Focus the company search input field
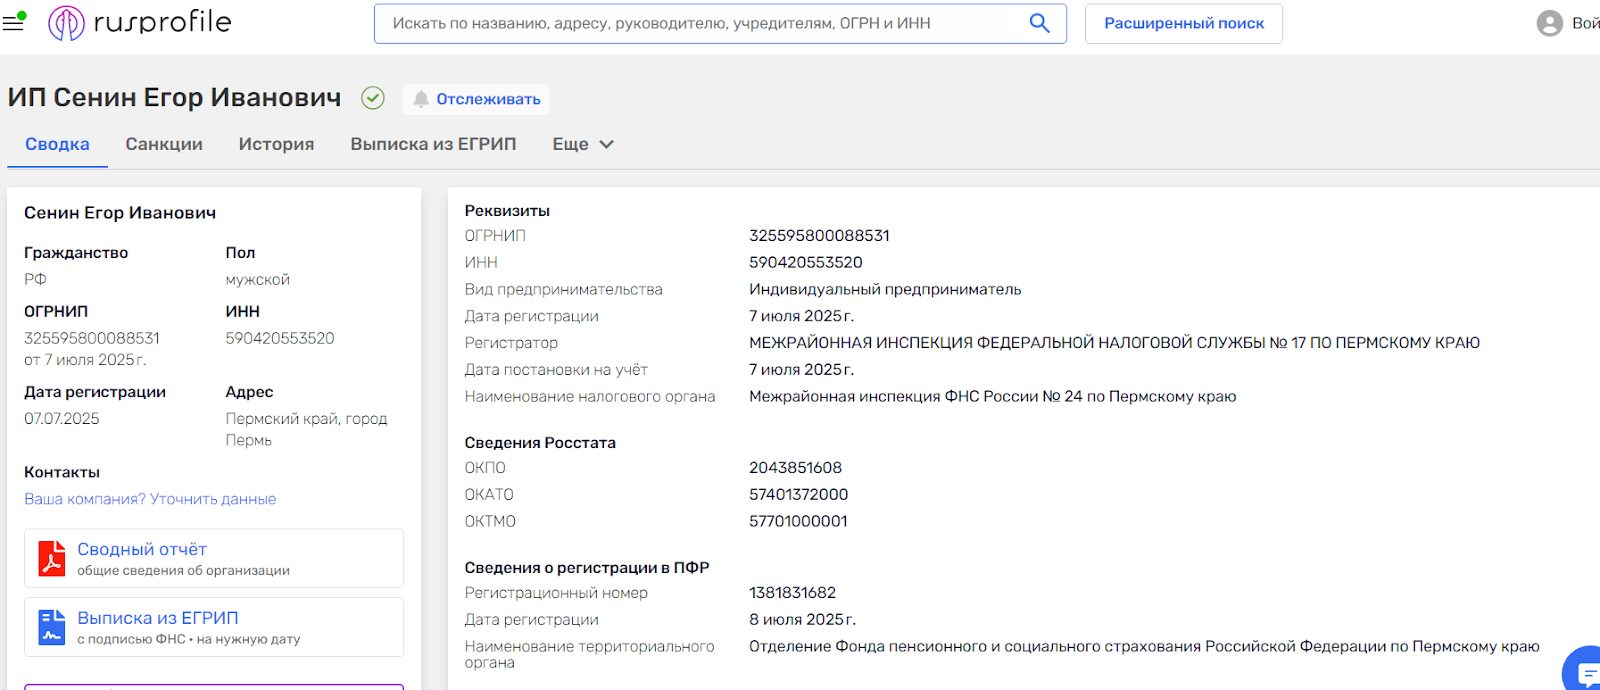This screenshot has height=690, width=1600. 700,23
